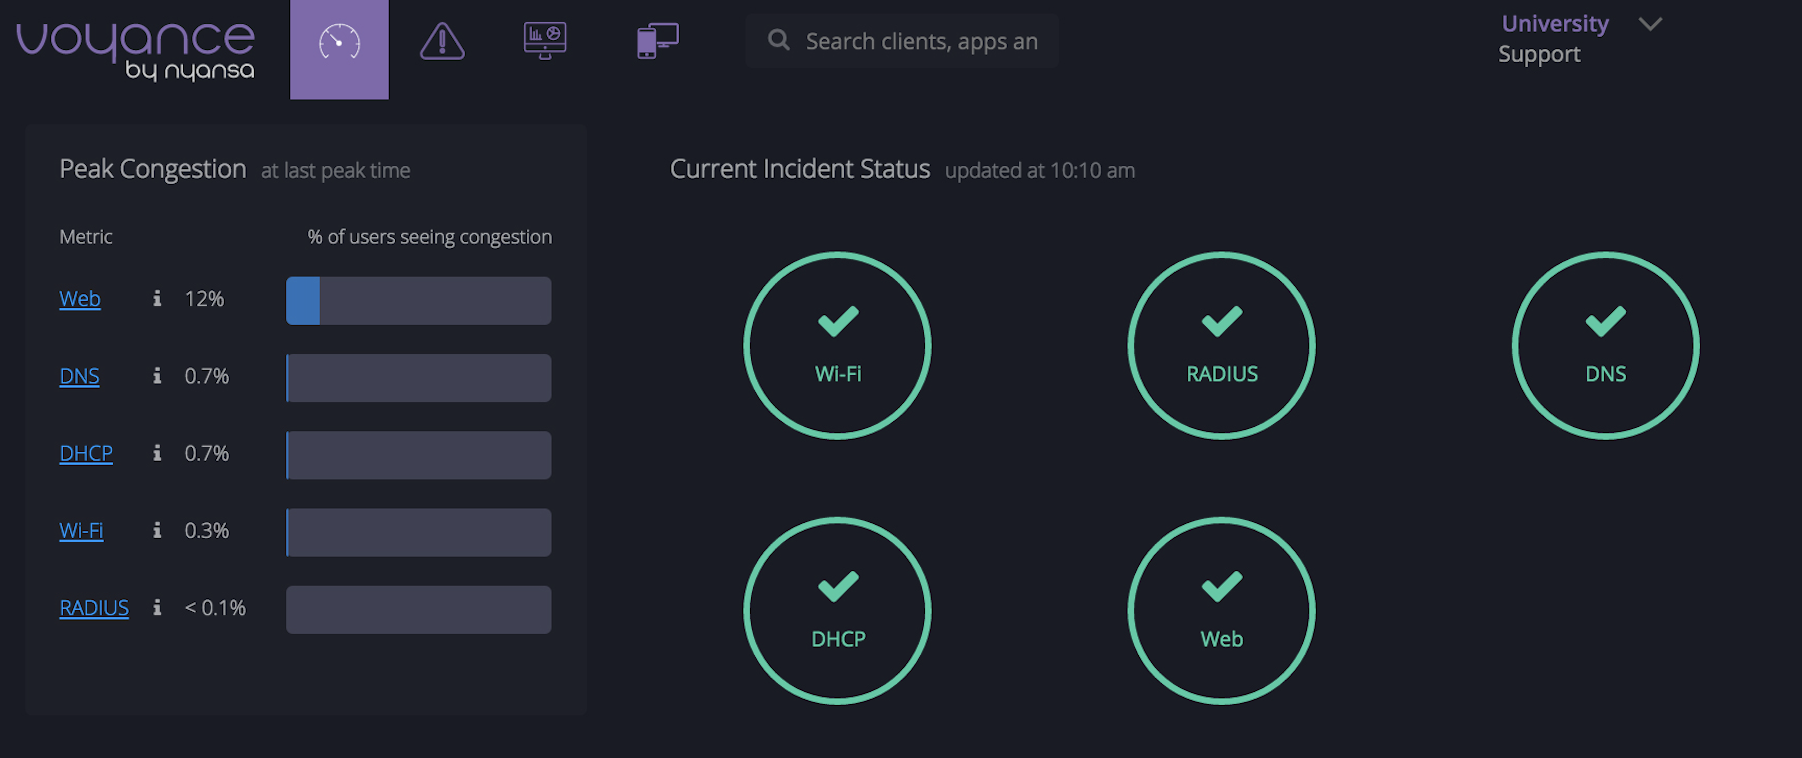Select the Wi-Fi incident status circle

837,346
